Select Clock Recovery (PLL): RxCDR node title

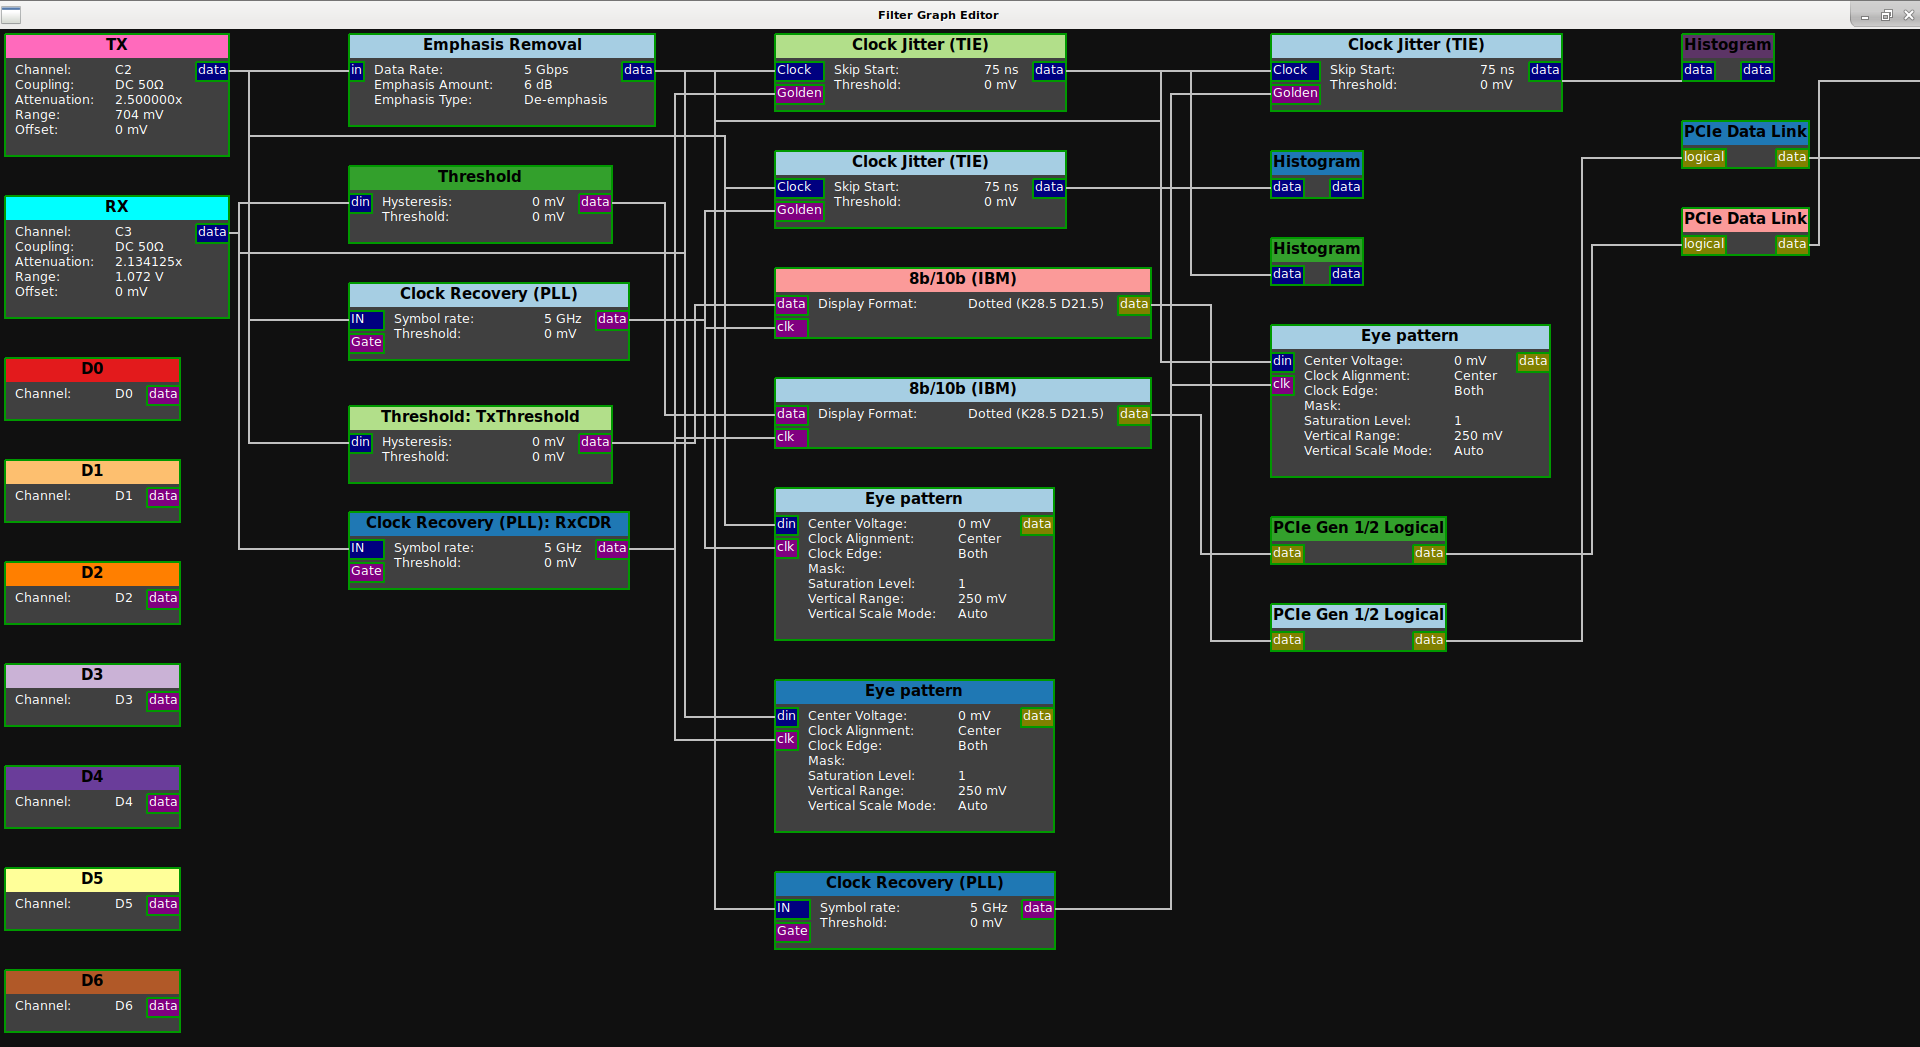tap(489, 523)
